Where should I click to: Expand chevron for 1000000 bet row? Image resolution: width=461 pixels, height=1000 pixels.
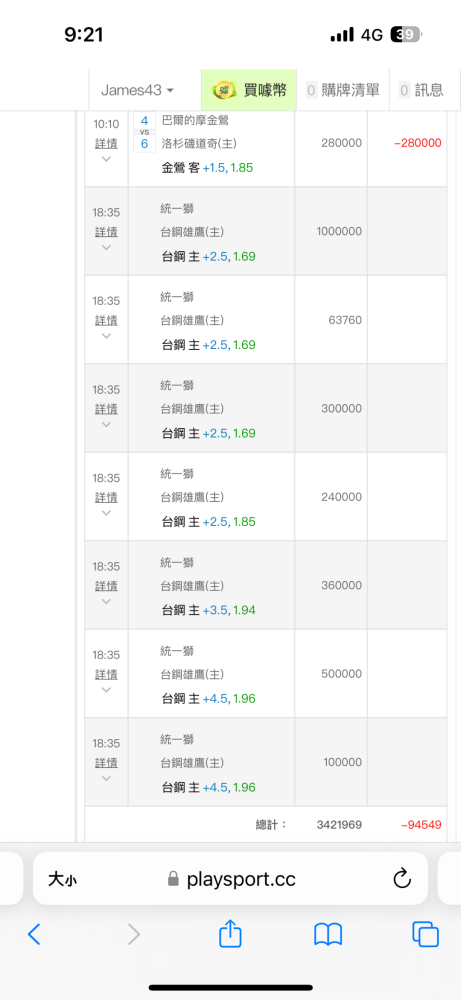click(x=106, y=247)
